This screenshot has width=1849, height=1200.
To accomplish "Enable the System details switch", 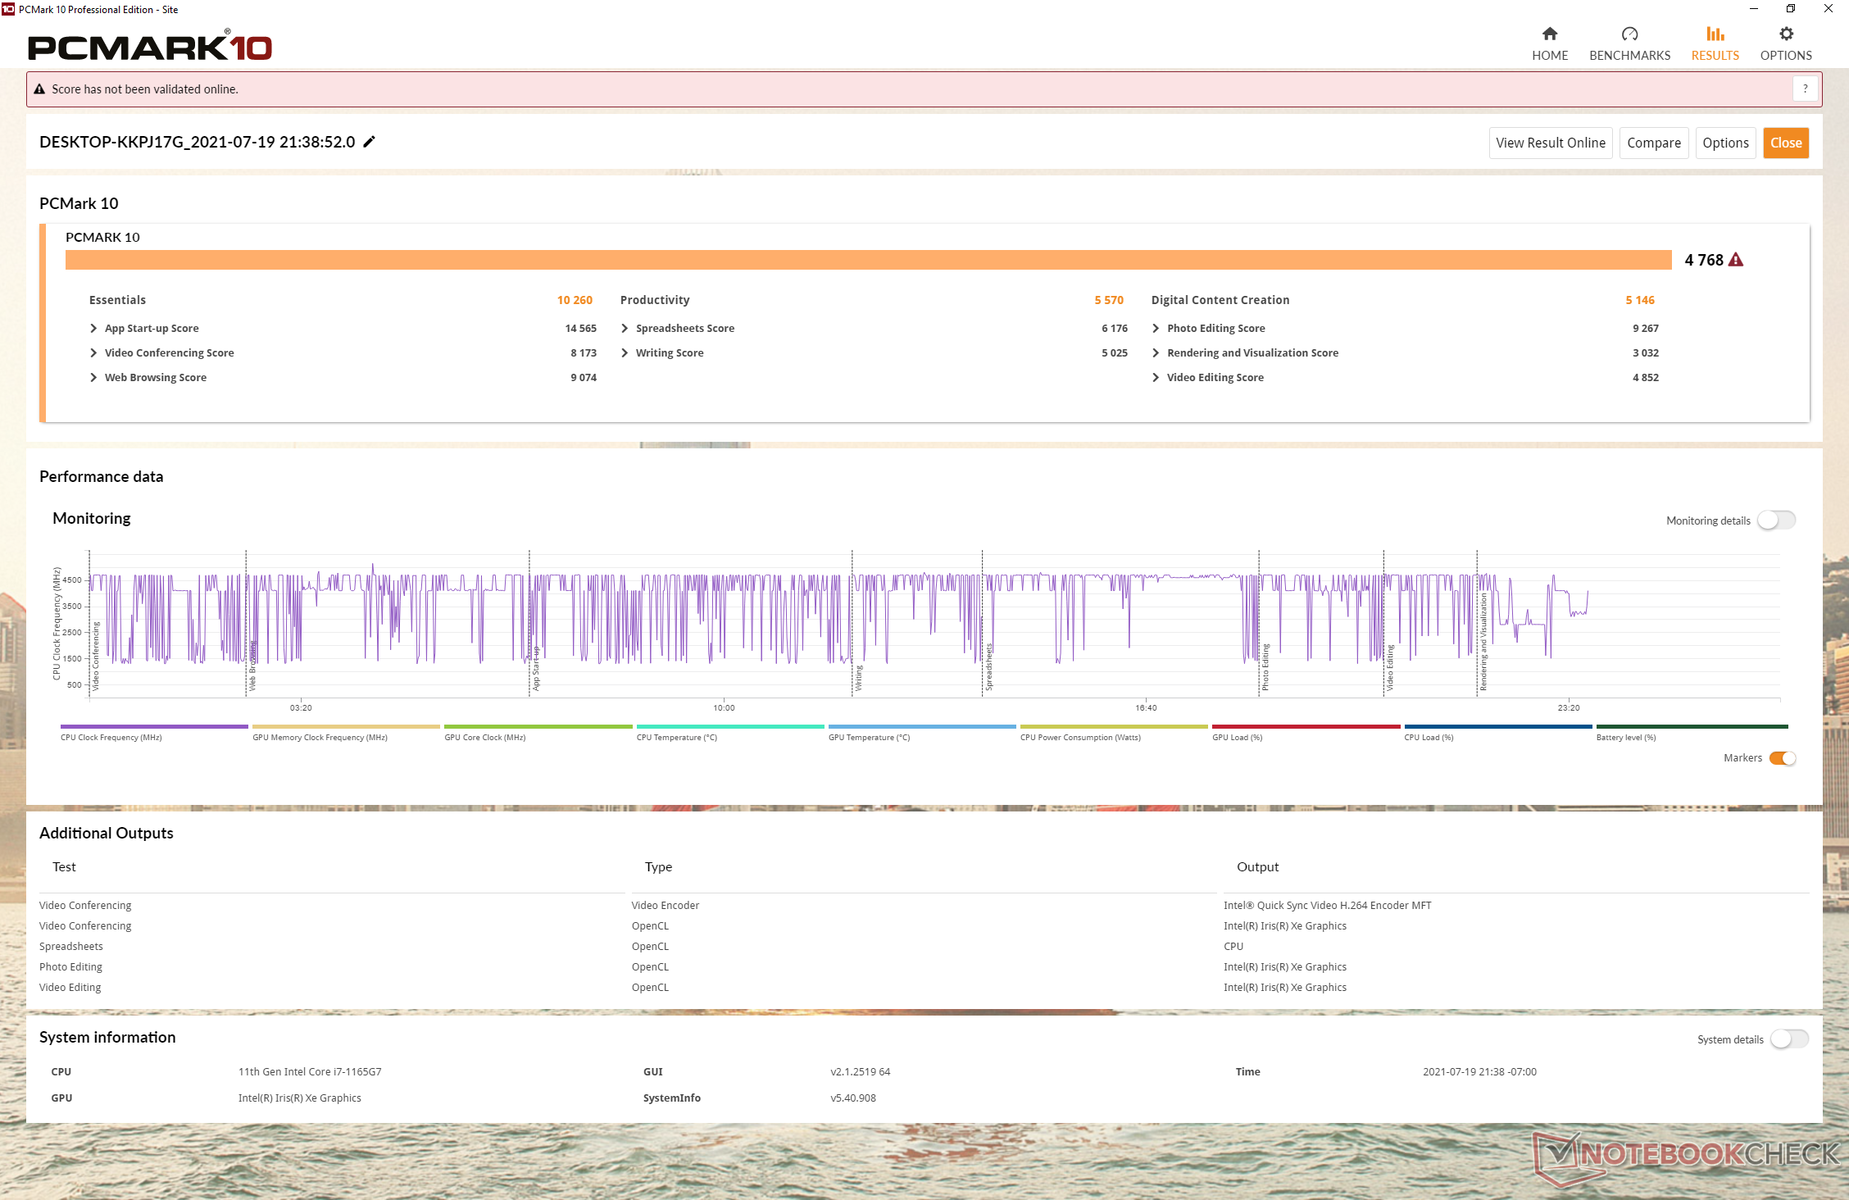I will click(x=1789, y=1039).
